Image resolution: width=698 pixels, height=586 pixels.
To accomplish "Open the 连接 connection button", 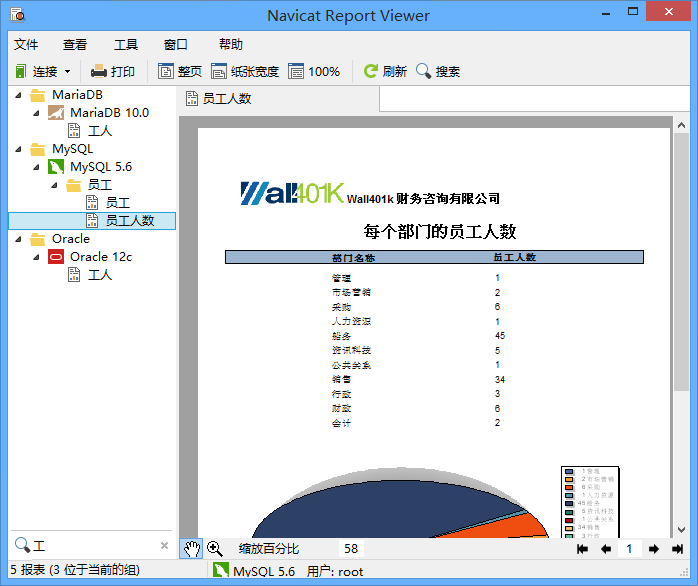I will (37, 71).
